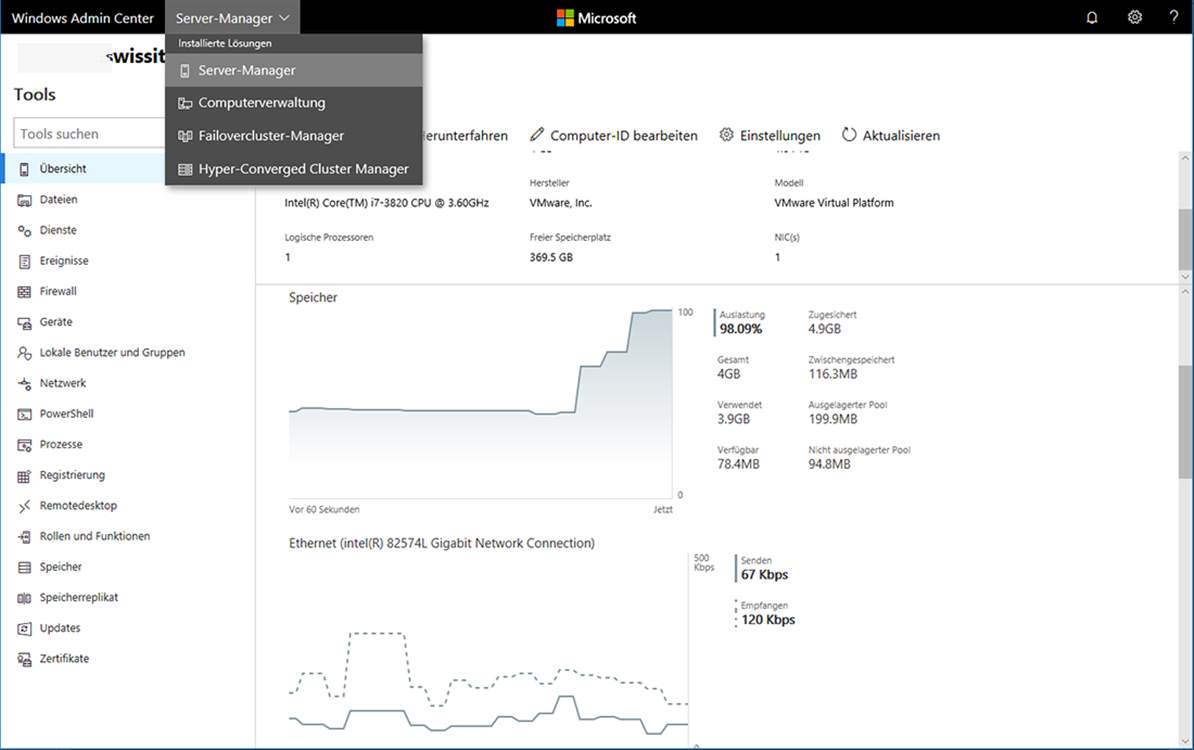Click the Computerverwaltung menu icon
1194x750 pixels.
[185, 103]
